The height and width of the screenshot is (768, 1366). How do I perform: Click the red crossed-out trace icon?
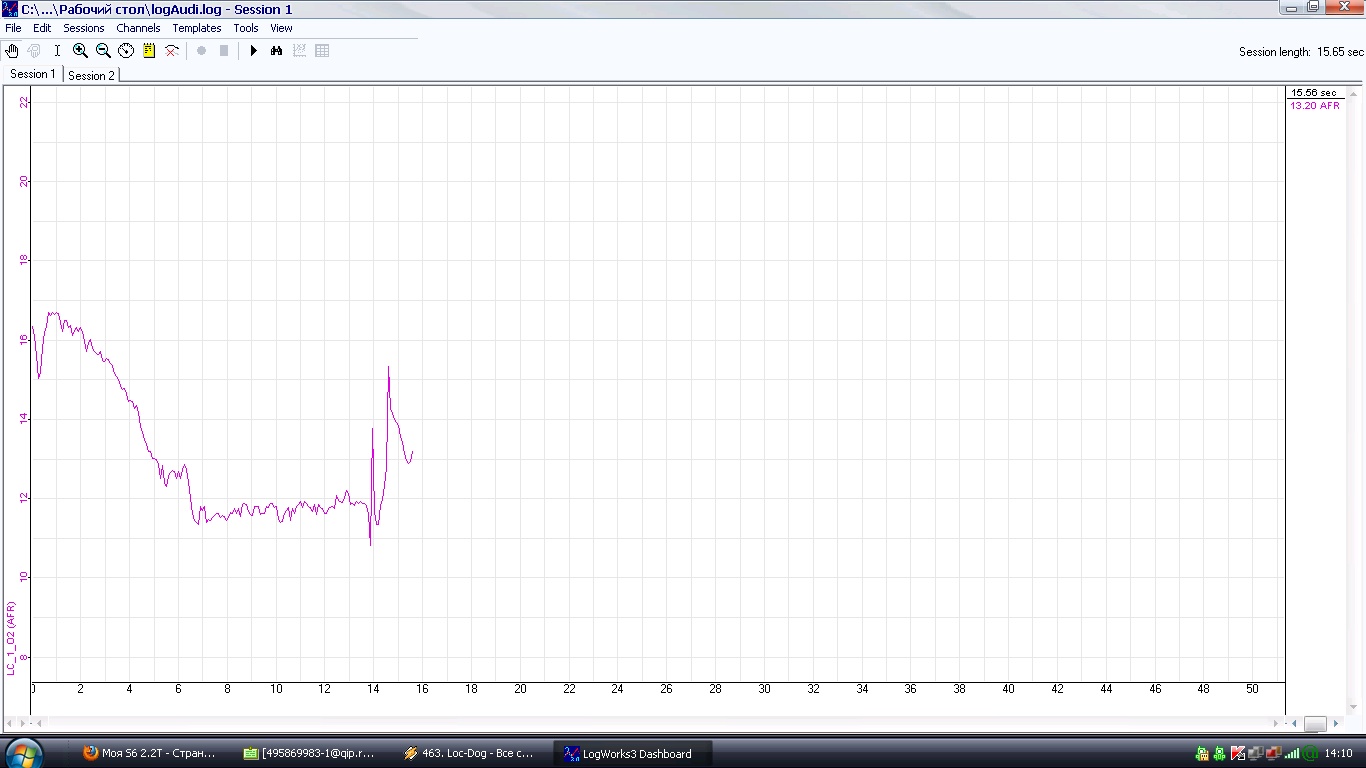tap(172, 51)
